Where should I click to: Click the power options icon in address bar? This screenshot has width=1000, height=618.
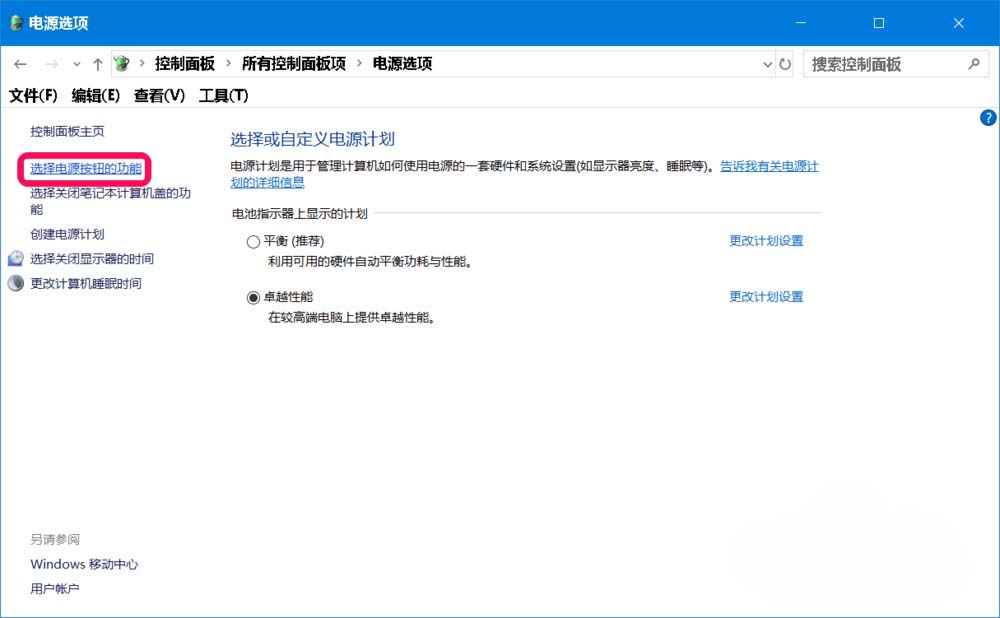(121, 63)
